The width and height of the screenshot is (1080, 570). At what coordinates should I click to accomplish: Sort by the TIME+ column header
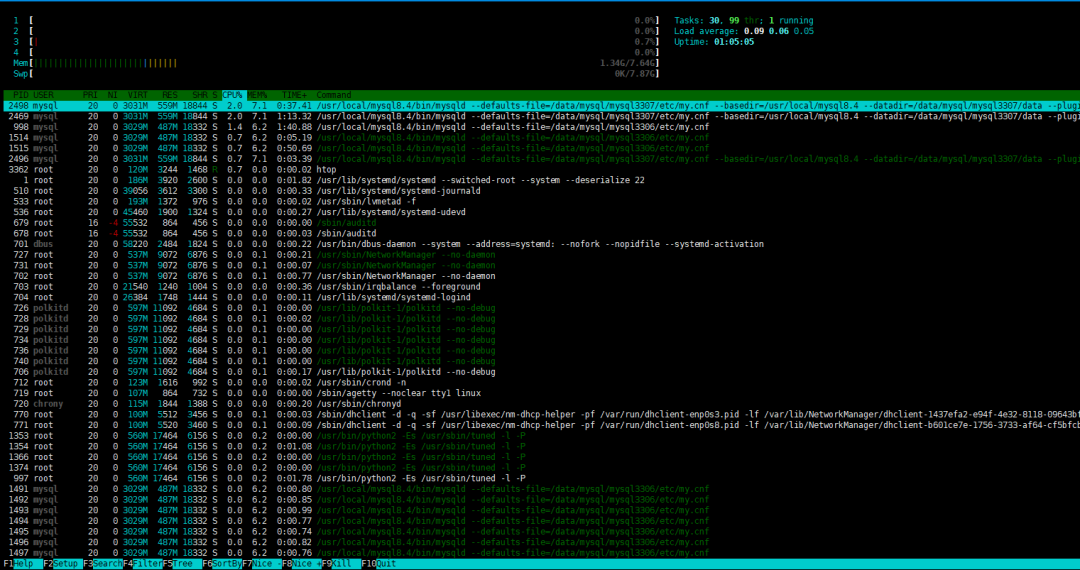click(294, 95)
